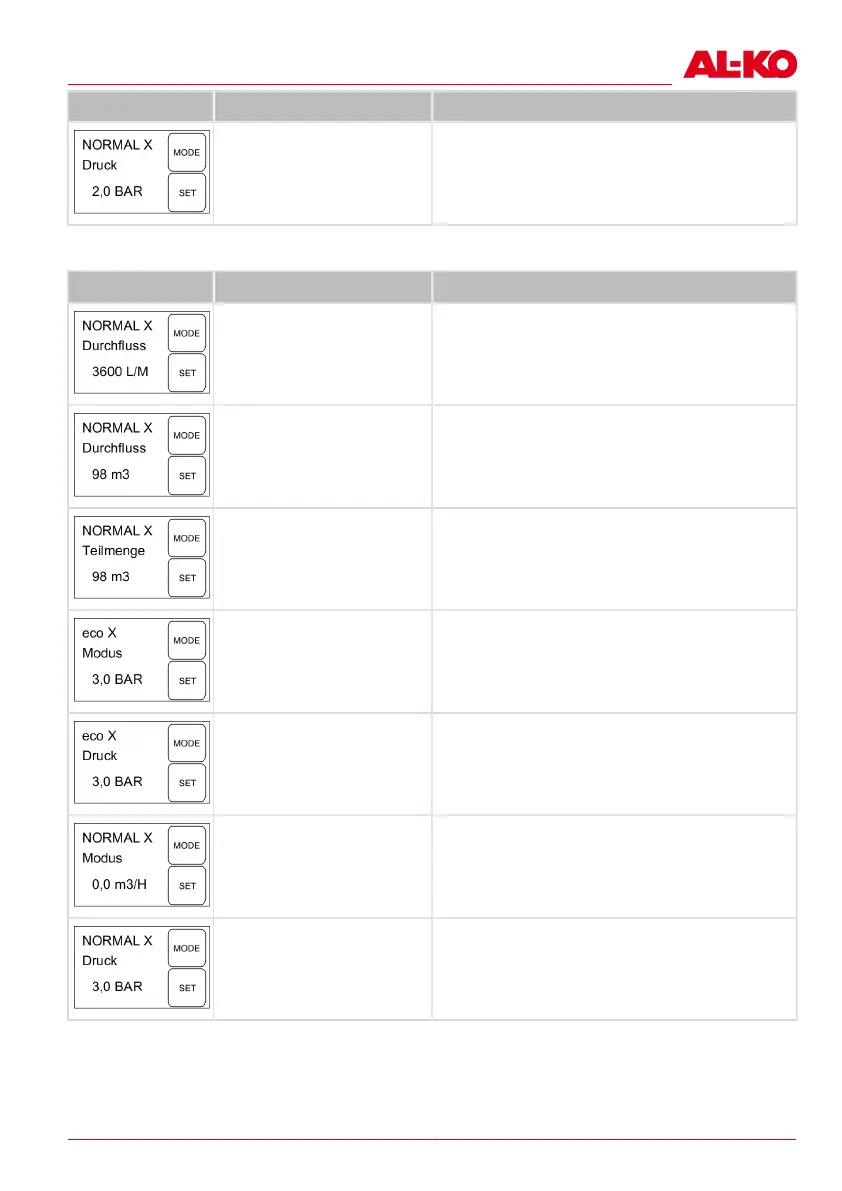This screenshot has width=842, height=1191.
Task: Click the Teilmenge display text
Action: 113,551
